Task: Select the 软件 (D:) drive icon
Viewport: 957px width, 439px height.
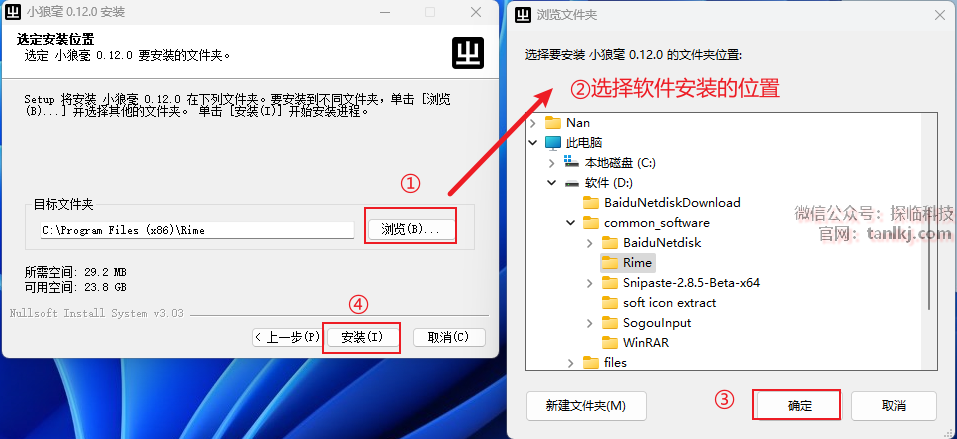Action: 571,183
